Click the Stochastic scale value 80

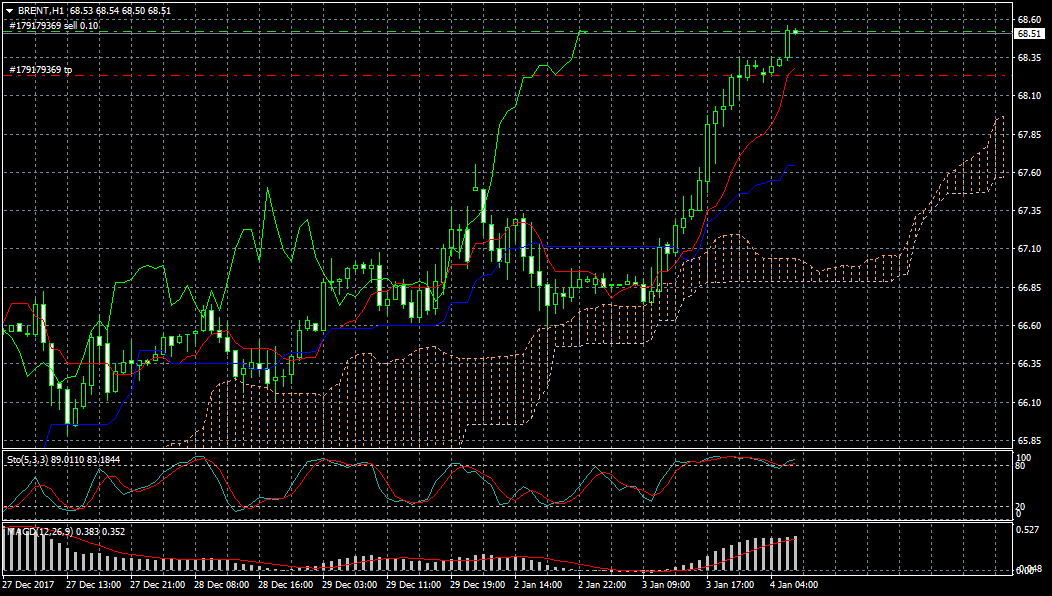coord(1021,466)
